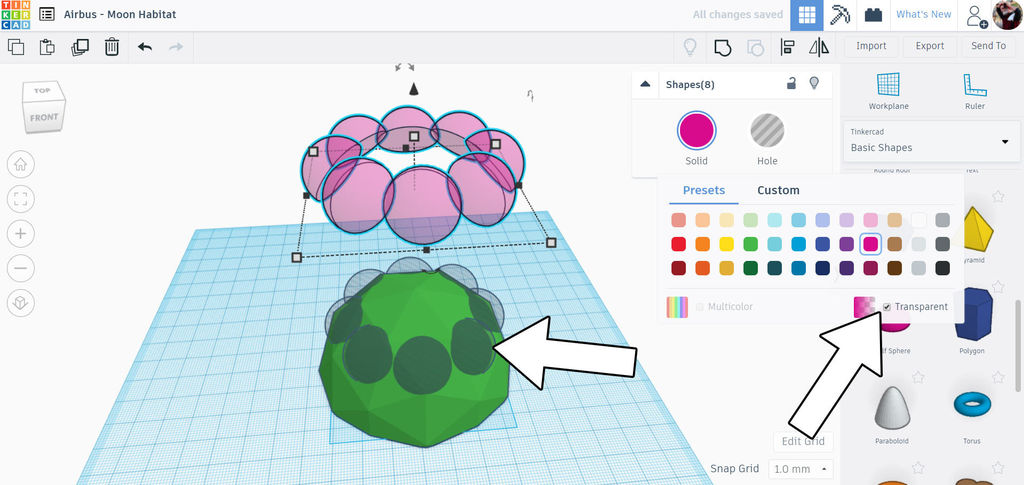
Task: Uncheck the Transparent checkbox
Action: [x=887, y=307]
